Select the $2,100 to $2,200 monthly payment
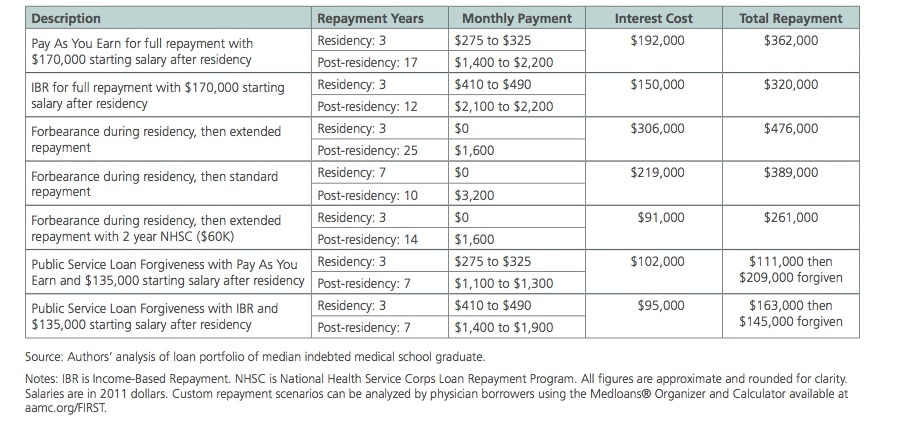Screen dimensions: 897x434 point(502,106)
